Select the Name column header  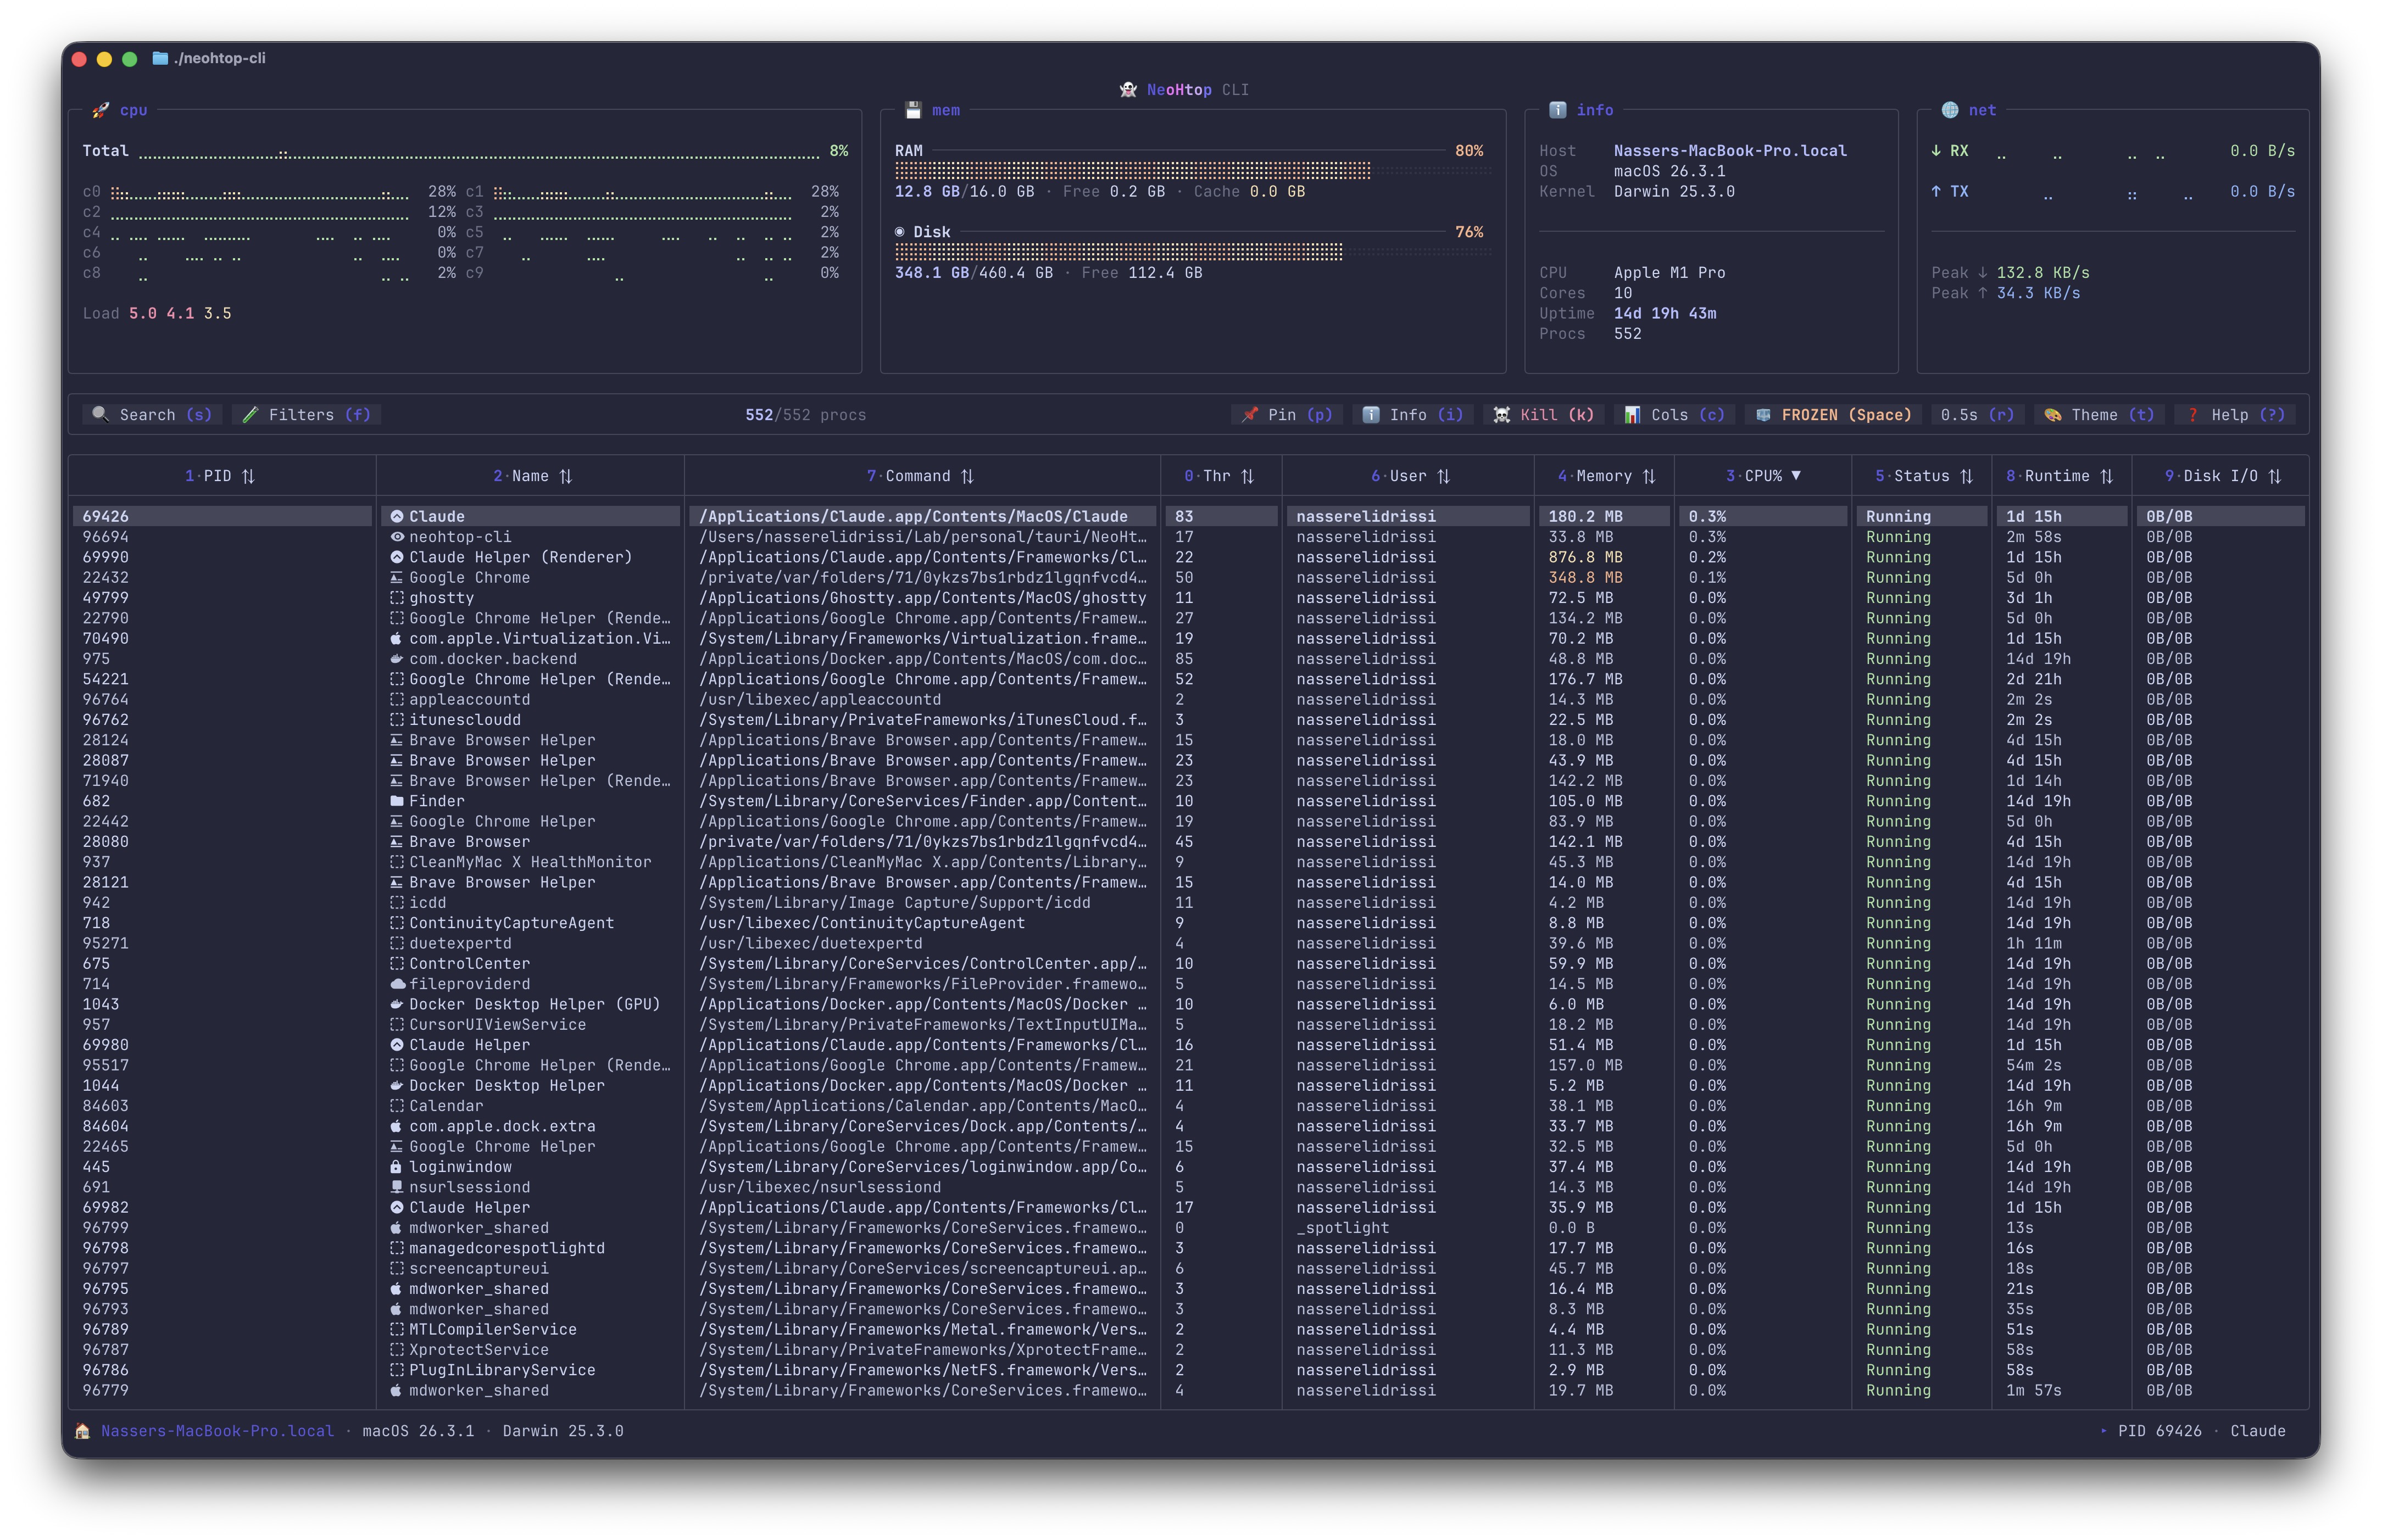click(x=531, y=476)
